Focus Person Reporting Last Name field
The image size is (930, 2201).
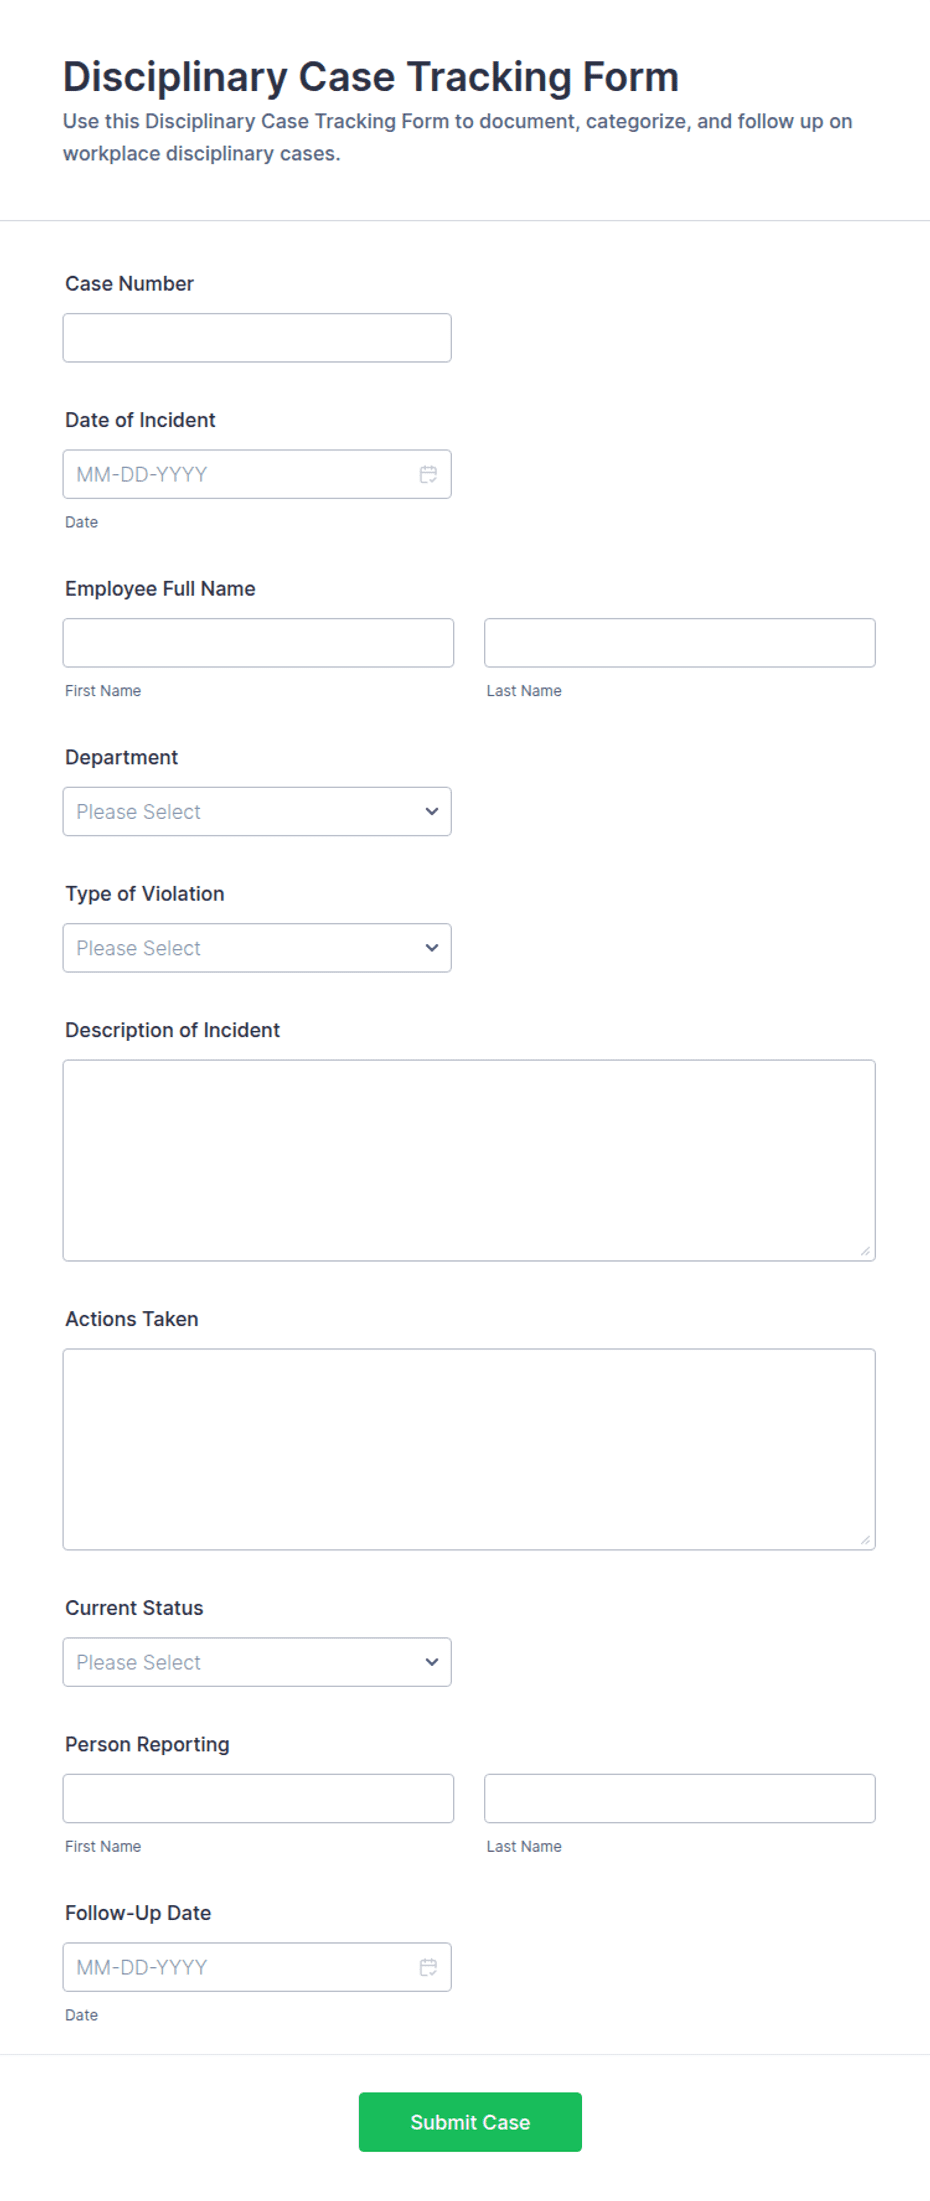pyautogui.click(x=680, y=1798)
